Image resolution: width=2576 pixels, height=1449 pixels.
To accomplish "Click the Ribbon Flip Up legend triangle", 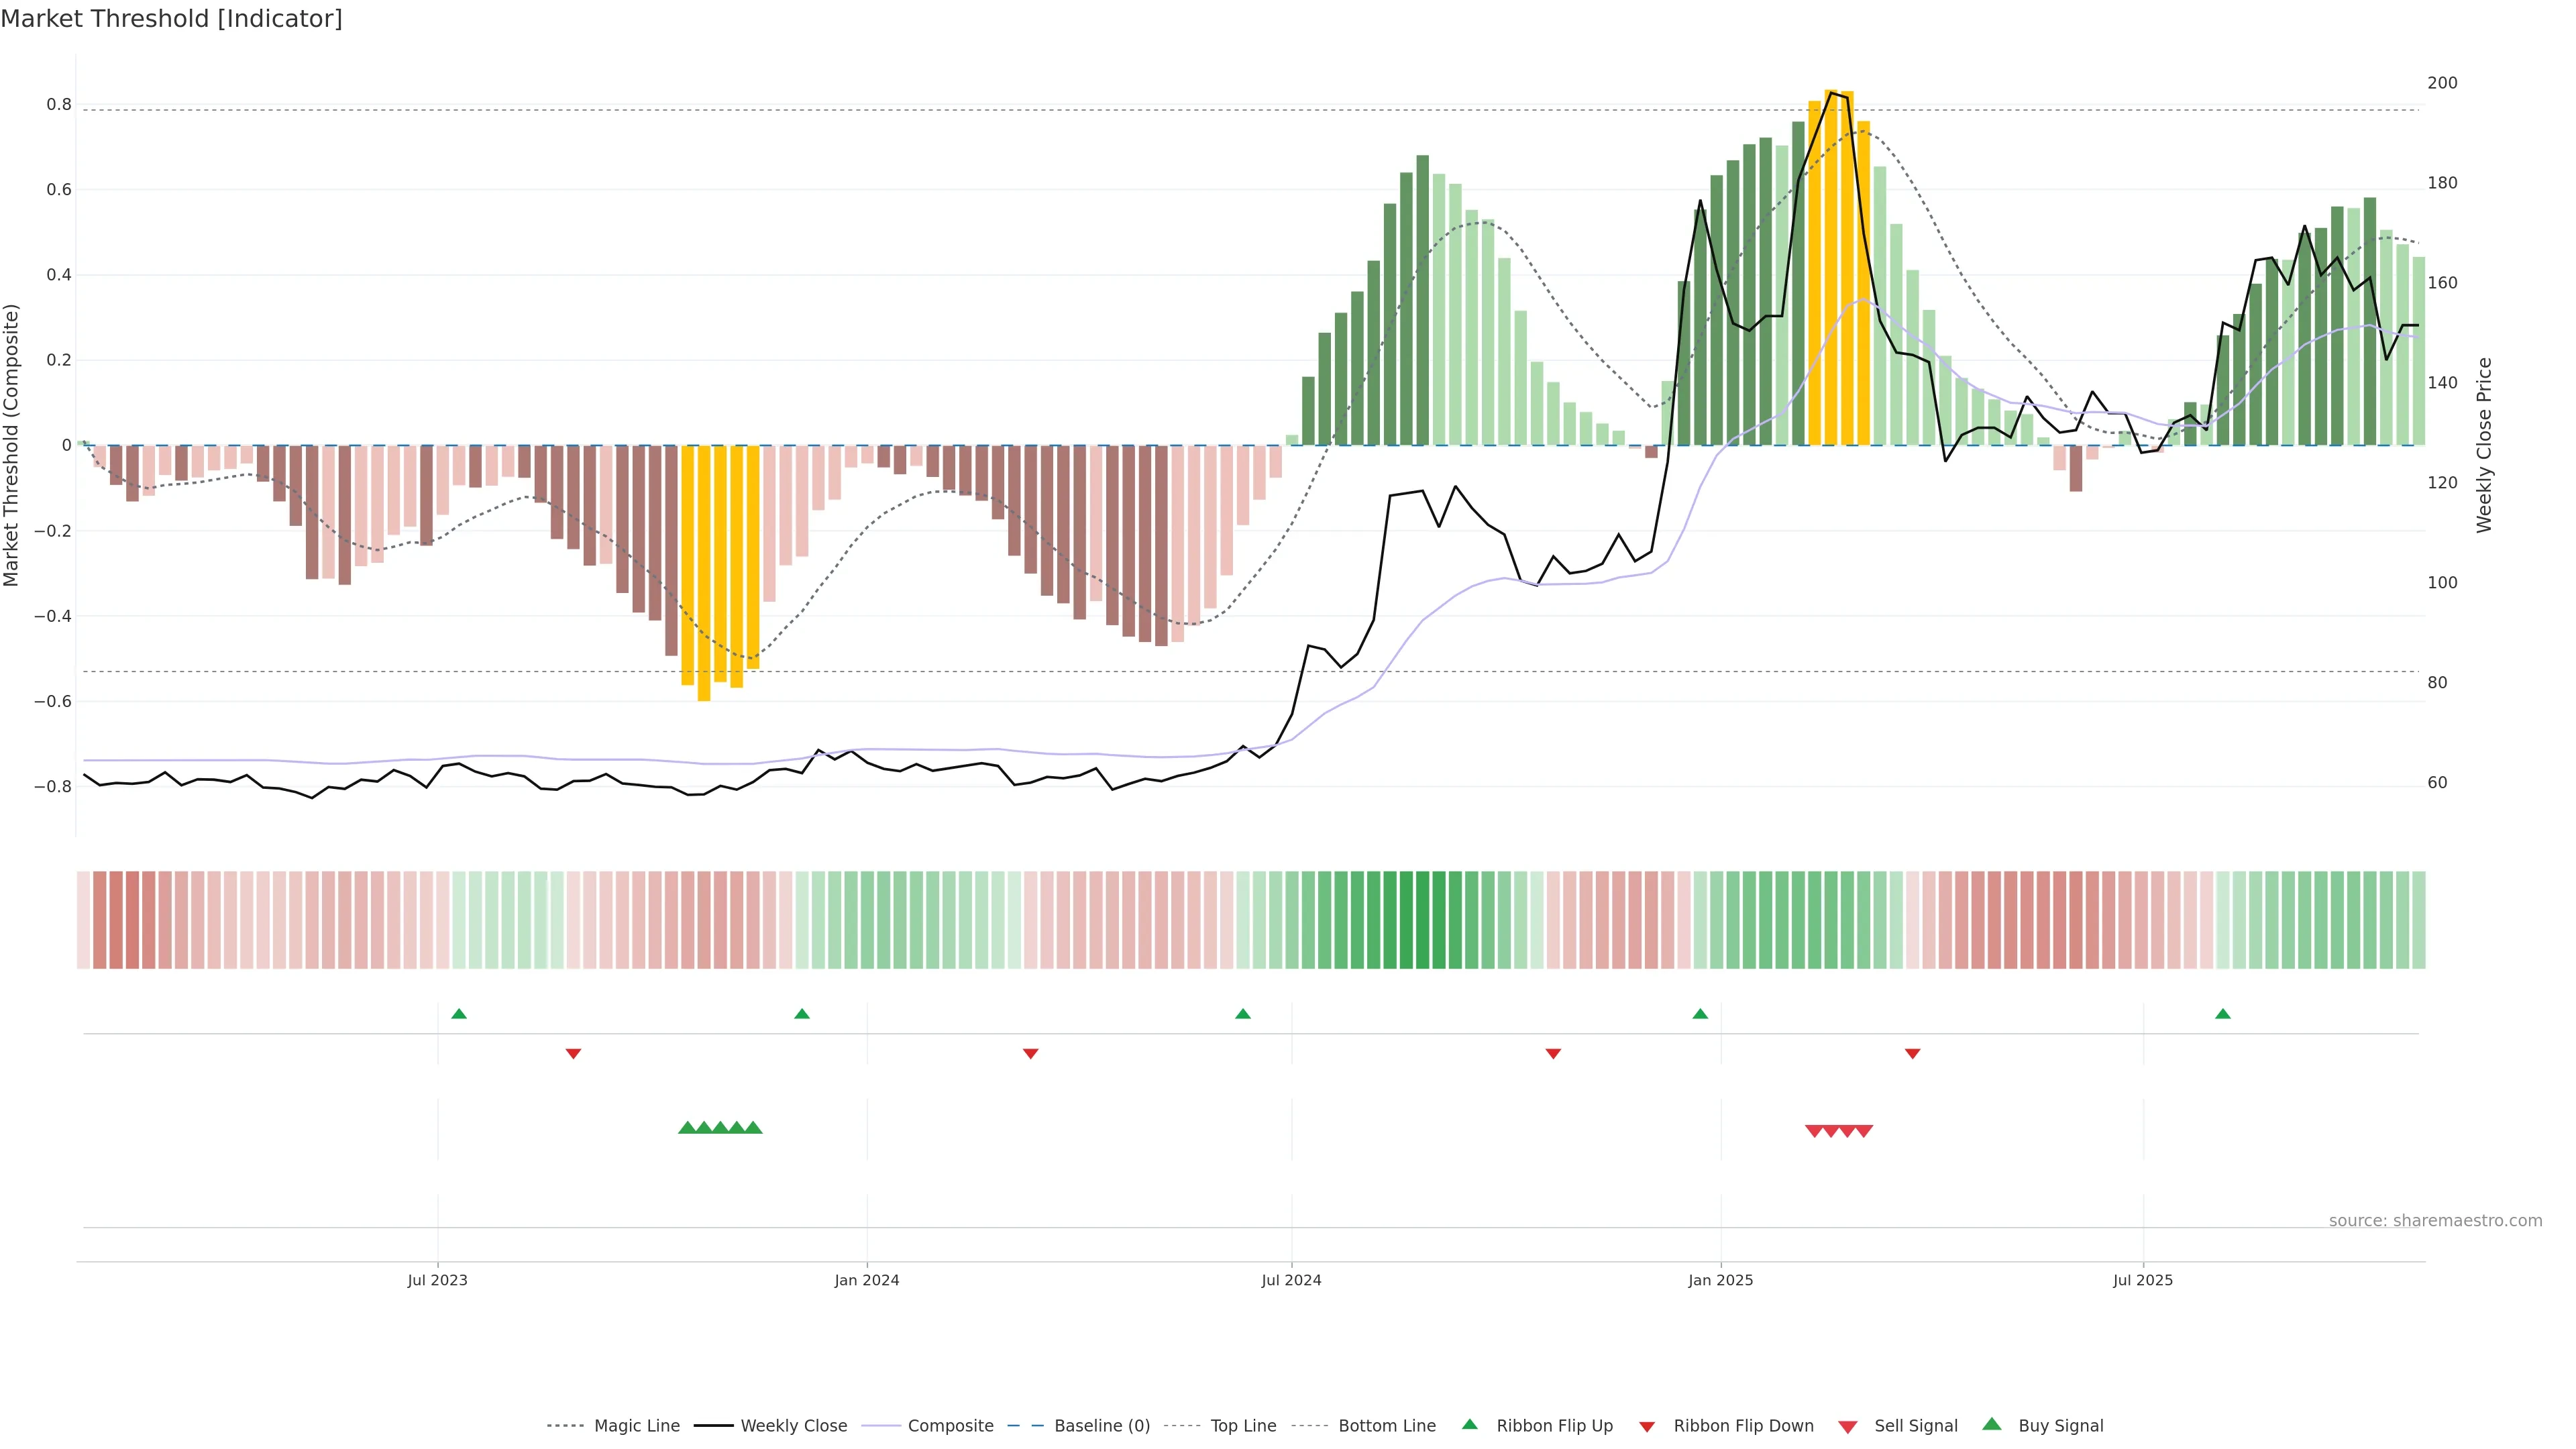I will coord(1469,1424).
